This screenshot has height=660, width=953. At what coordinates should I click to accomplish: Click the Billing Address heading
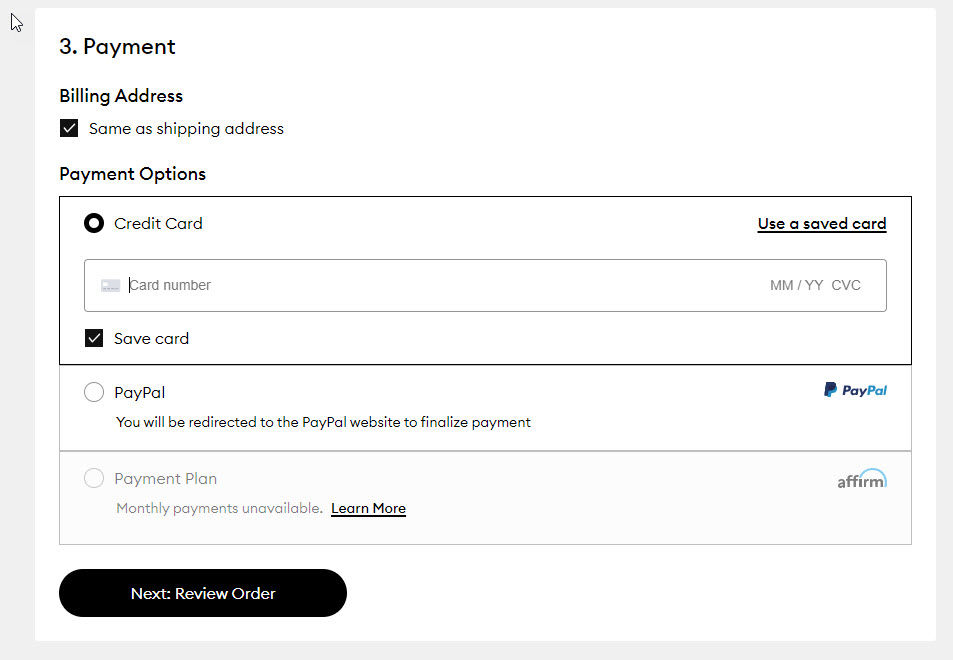[120, 95]
